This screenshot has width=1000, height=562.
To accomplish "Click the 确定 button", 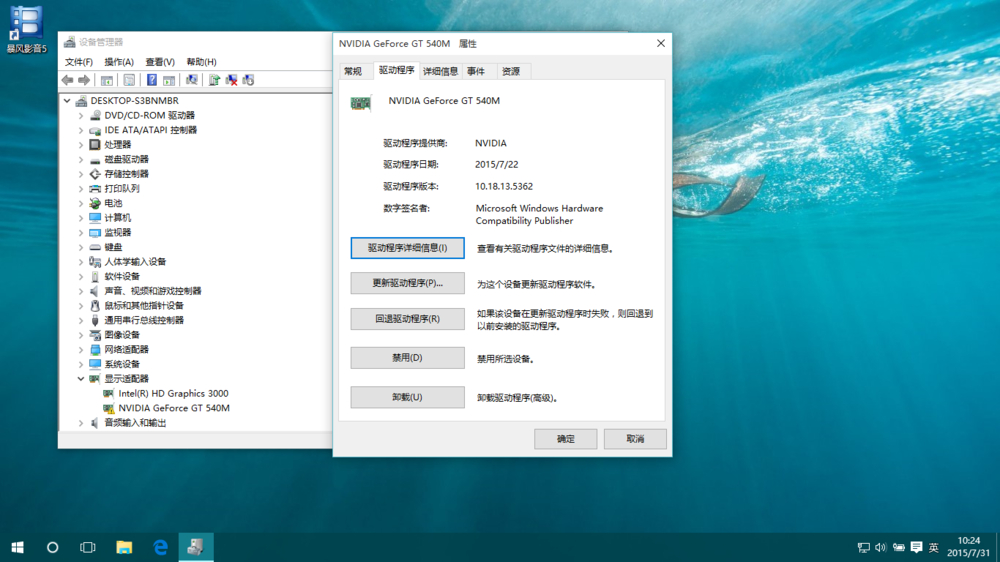I will (566, 439).
